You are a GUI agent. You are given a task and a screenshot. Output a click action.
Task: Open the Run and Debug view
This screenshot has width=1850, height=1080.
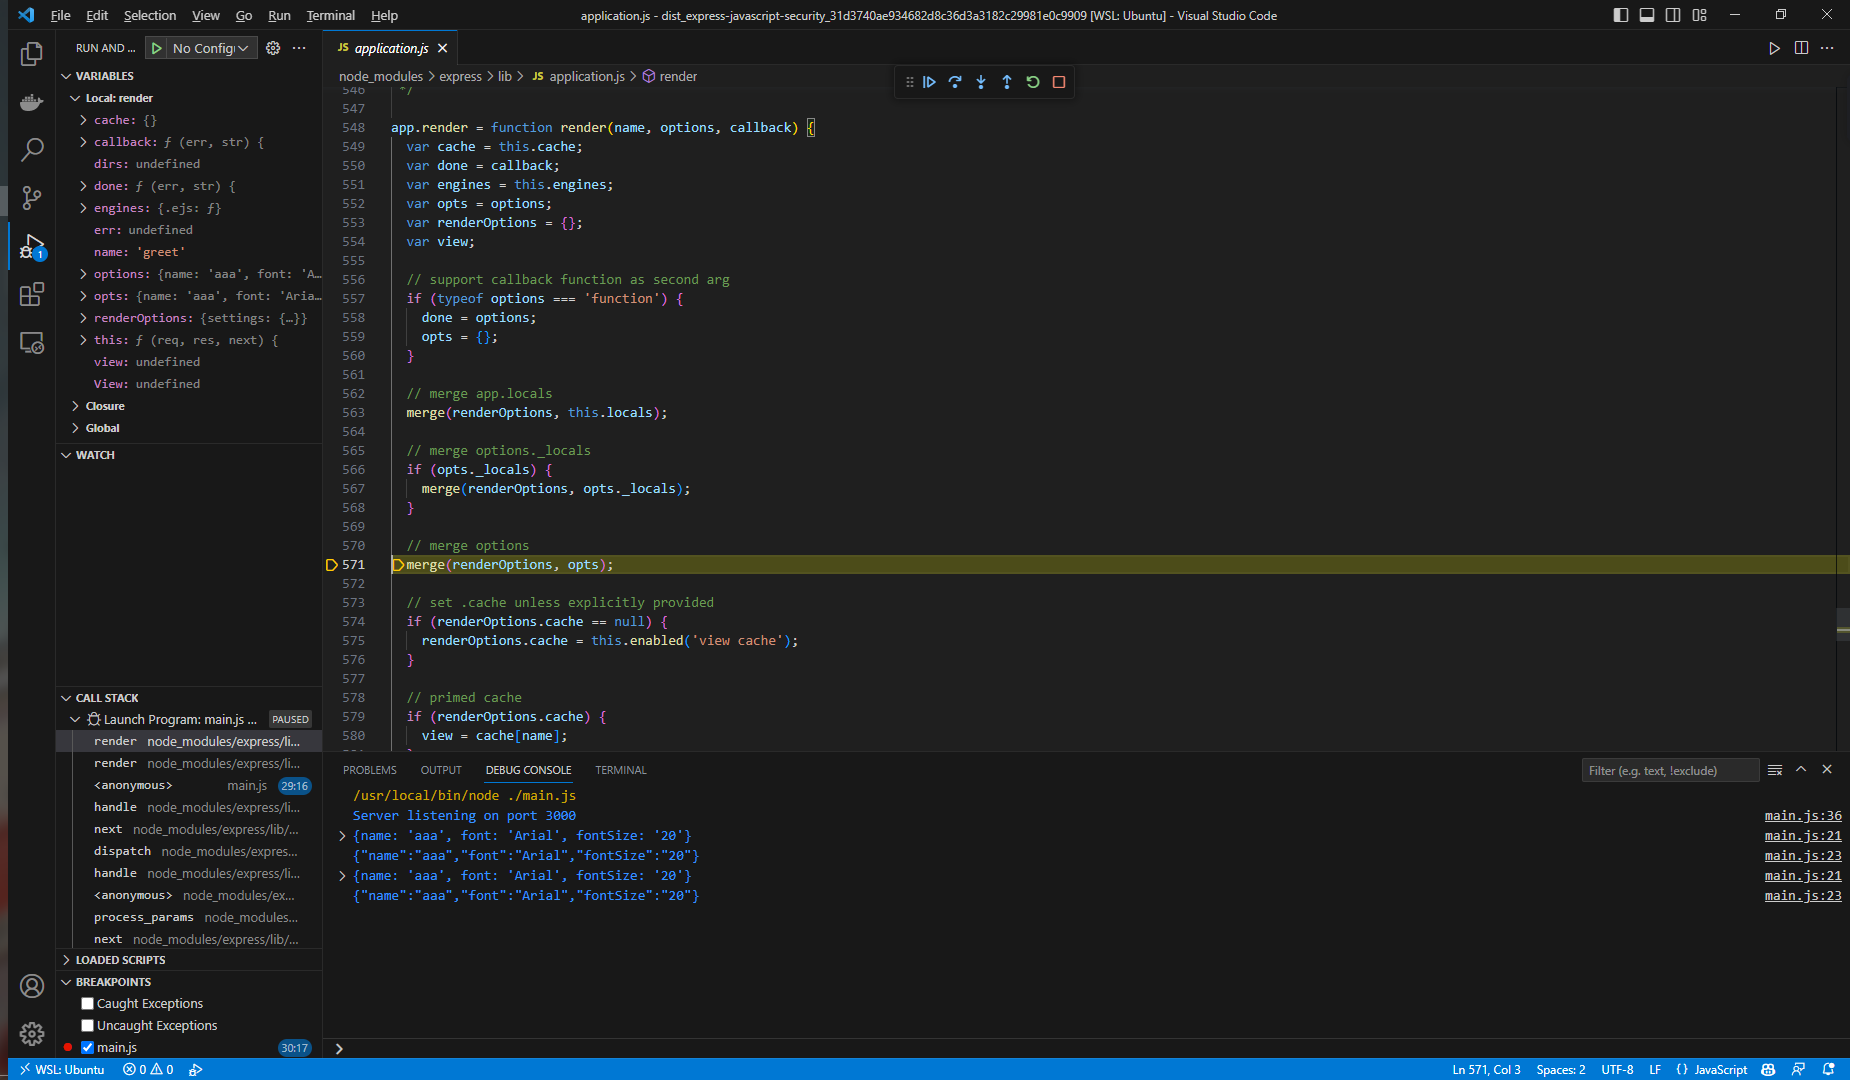(32, 246)
